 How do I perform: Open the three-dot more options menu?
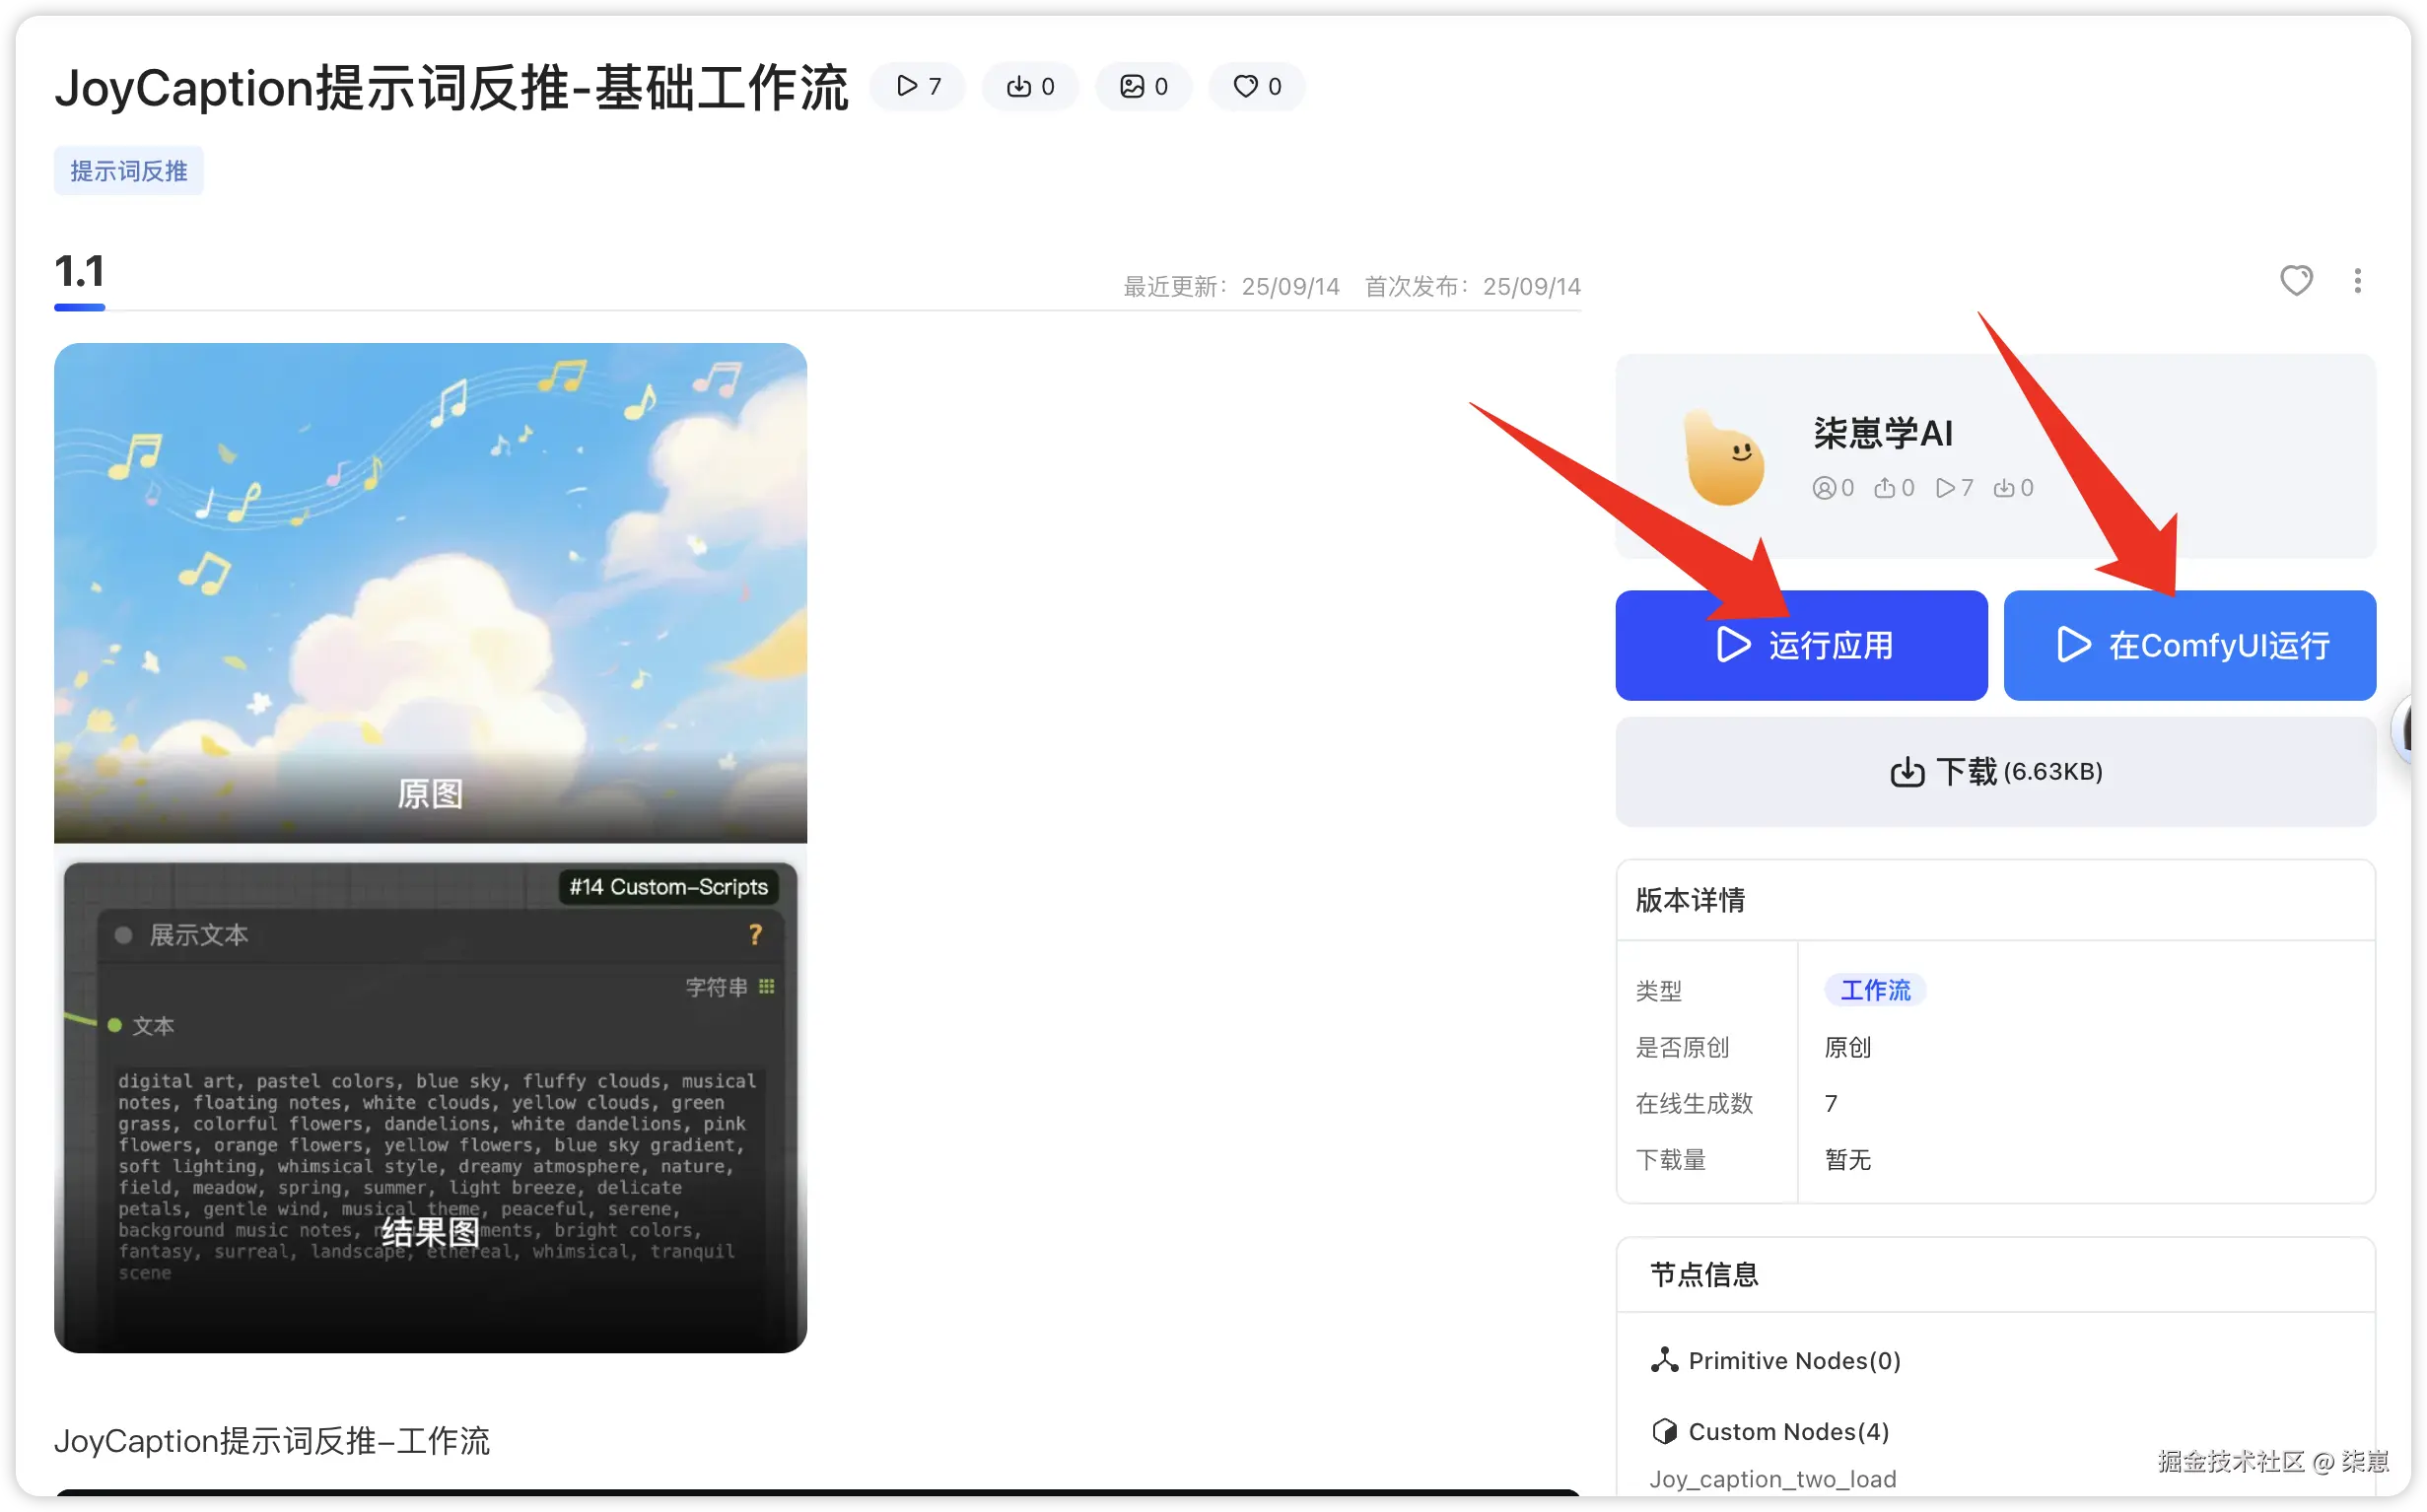[x=2357, y=281]
